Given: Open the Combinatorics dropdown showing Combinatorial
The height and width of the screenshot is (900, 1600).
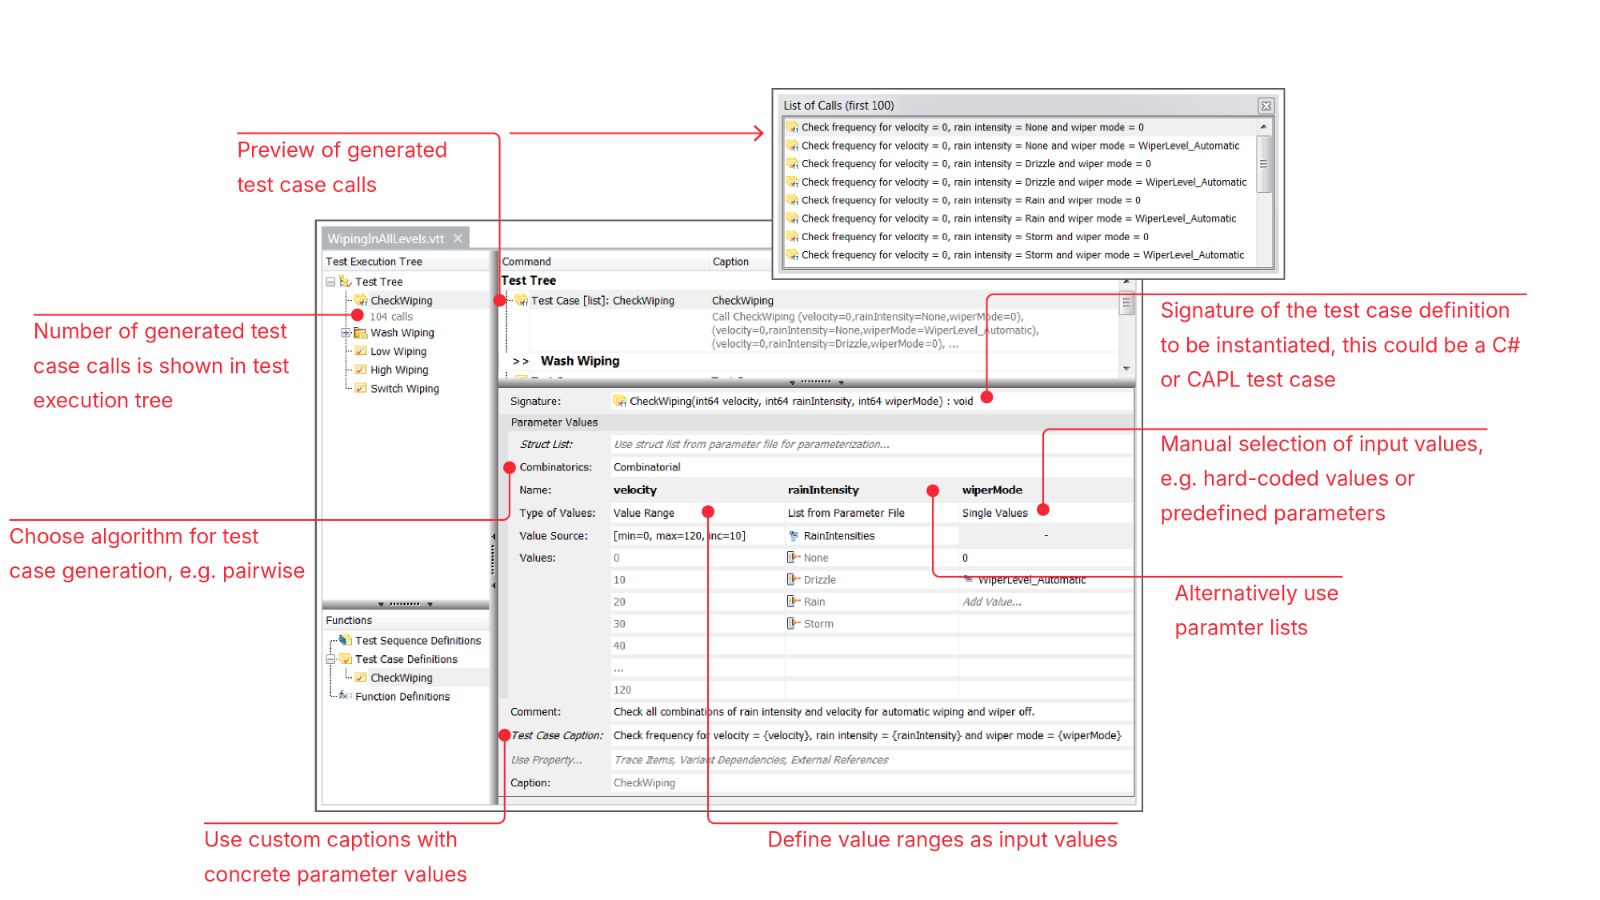Looking at the screenshot, I should pos(871,467).
